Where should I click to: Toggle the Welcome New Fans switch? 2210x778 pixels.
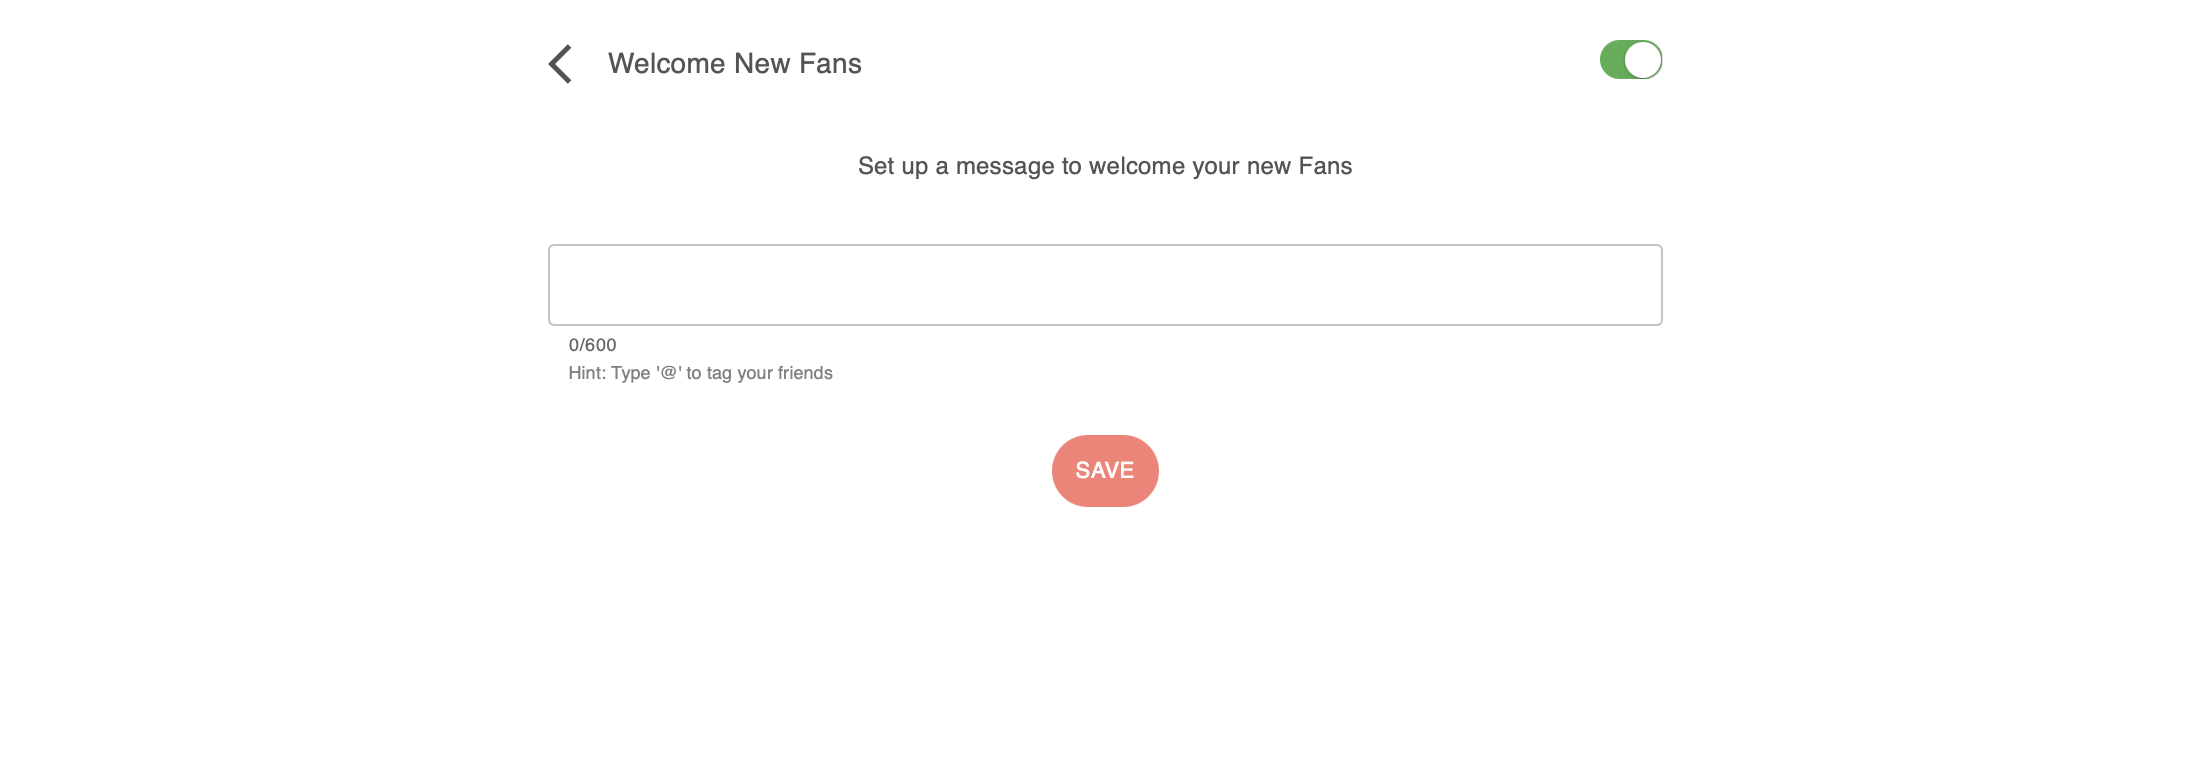1630,60
